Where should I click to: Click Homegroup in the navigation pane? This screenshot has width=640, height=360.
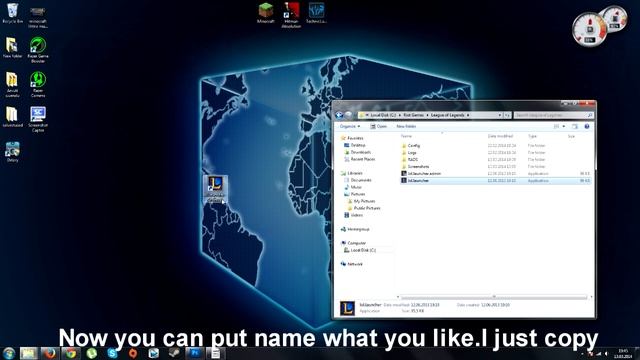(x=358, y=230)
